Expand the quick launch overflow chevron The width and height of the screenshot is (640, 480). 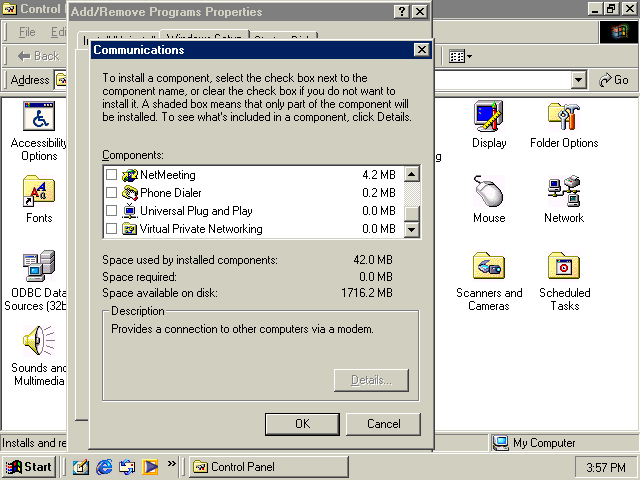[171, 463]
